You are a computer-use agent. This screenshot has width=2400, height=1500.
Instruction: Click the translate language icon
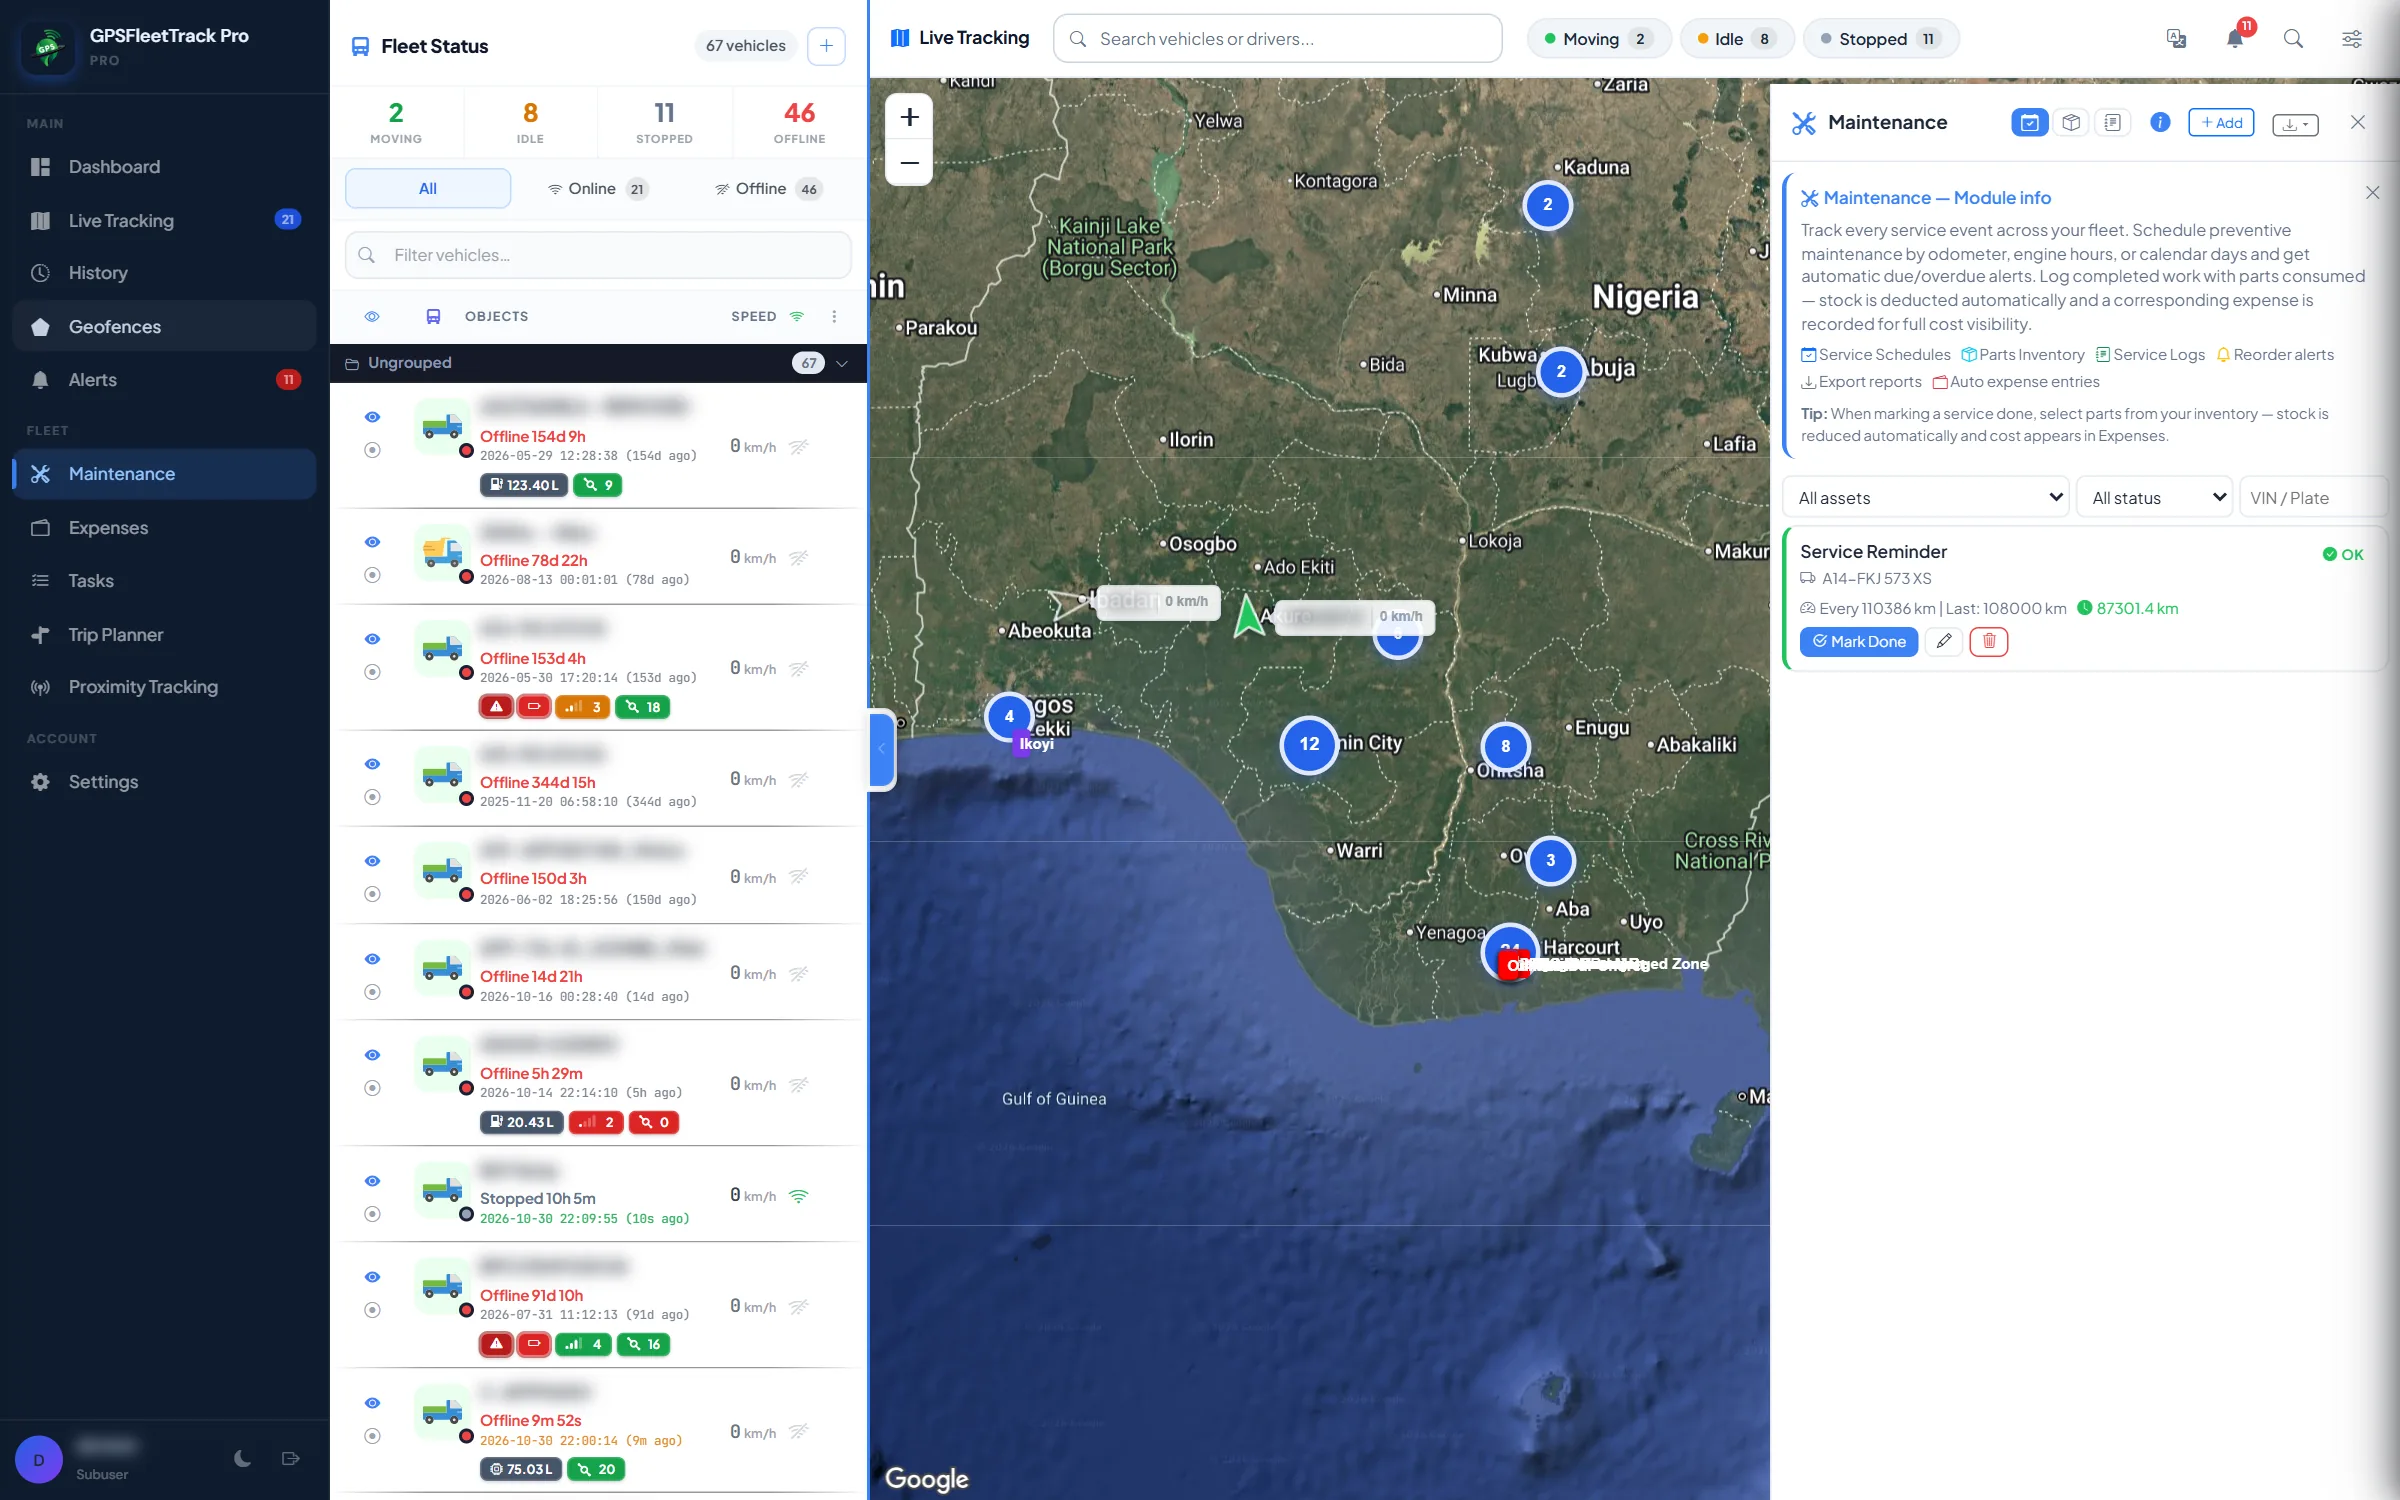pyautogui.click(x=2176, y=39)
